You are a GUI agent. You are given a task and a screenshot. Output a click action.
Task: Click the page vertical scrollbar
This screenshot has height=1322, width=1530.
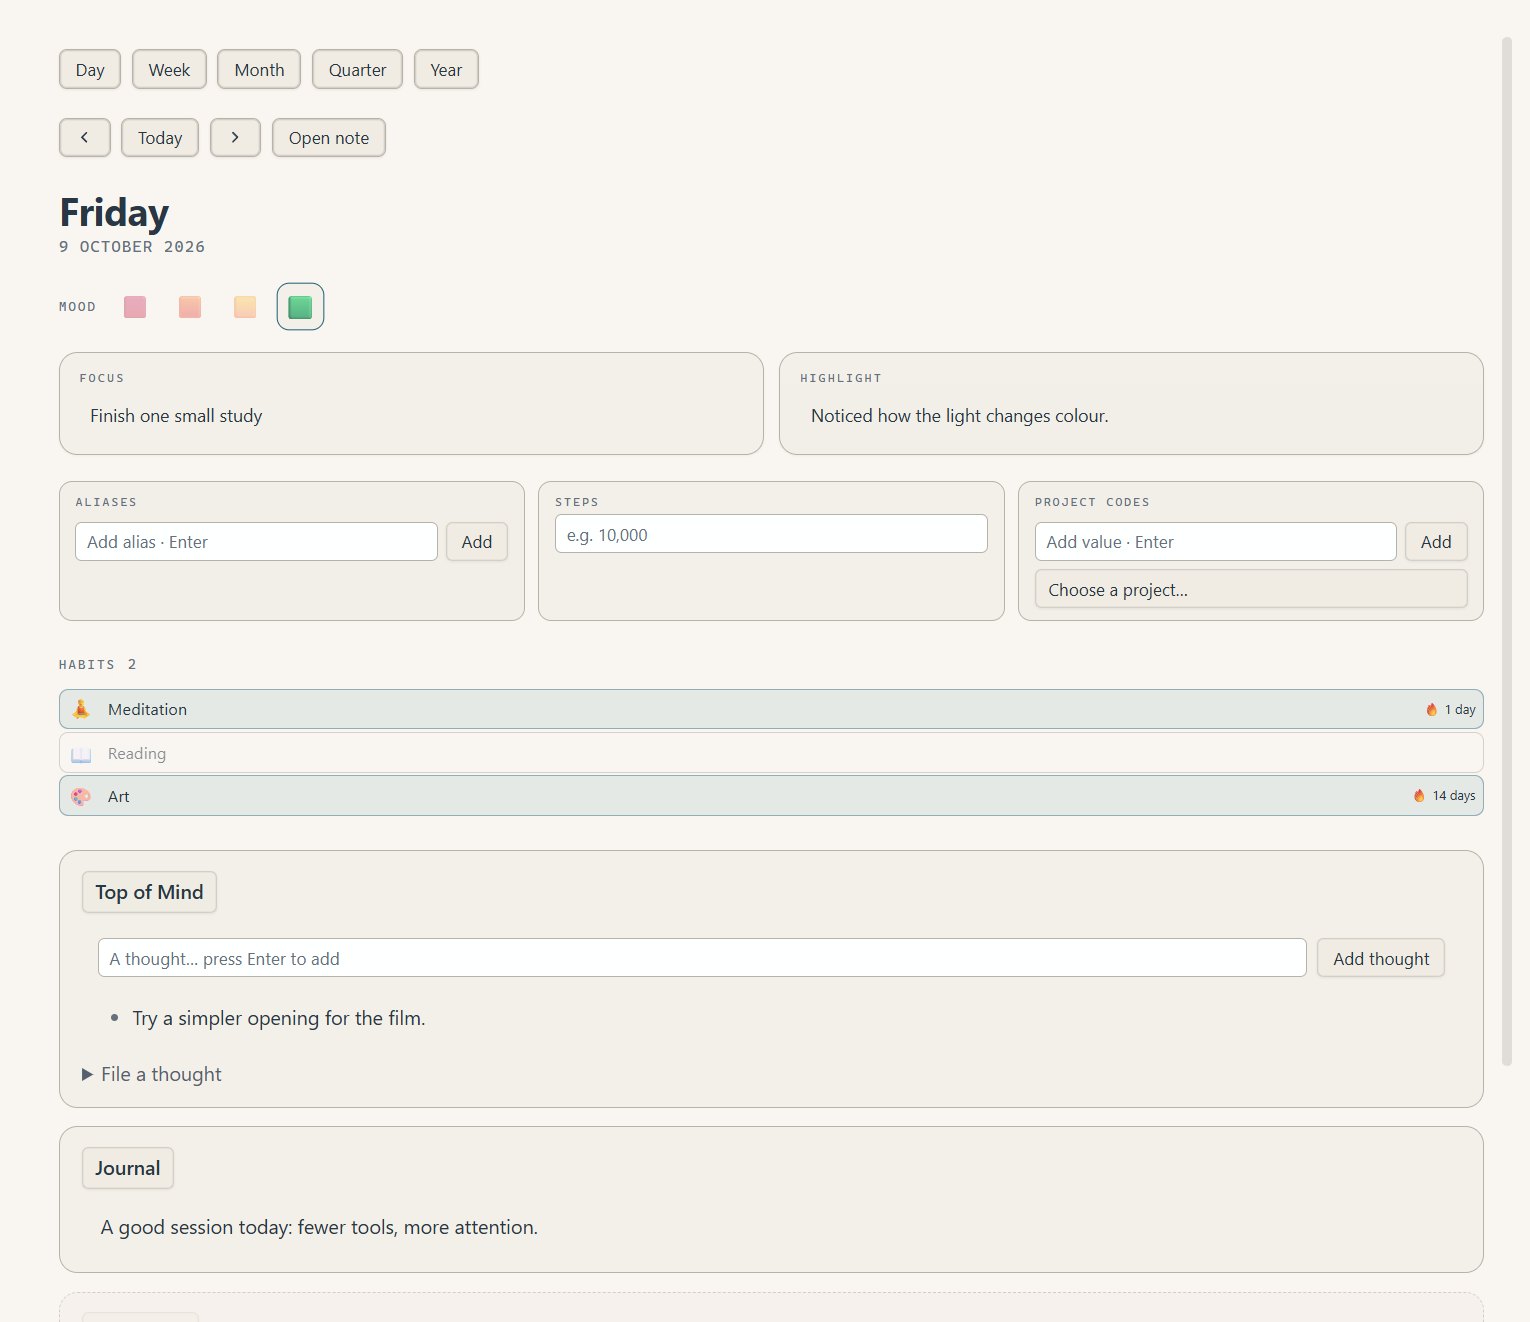point(1507,552)
